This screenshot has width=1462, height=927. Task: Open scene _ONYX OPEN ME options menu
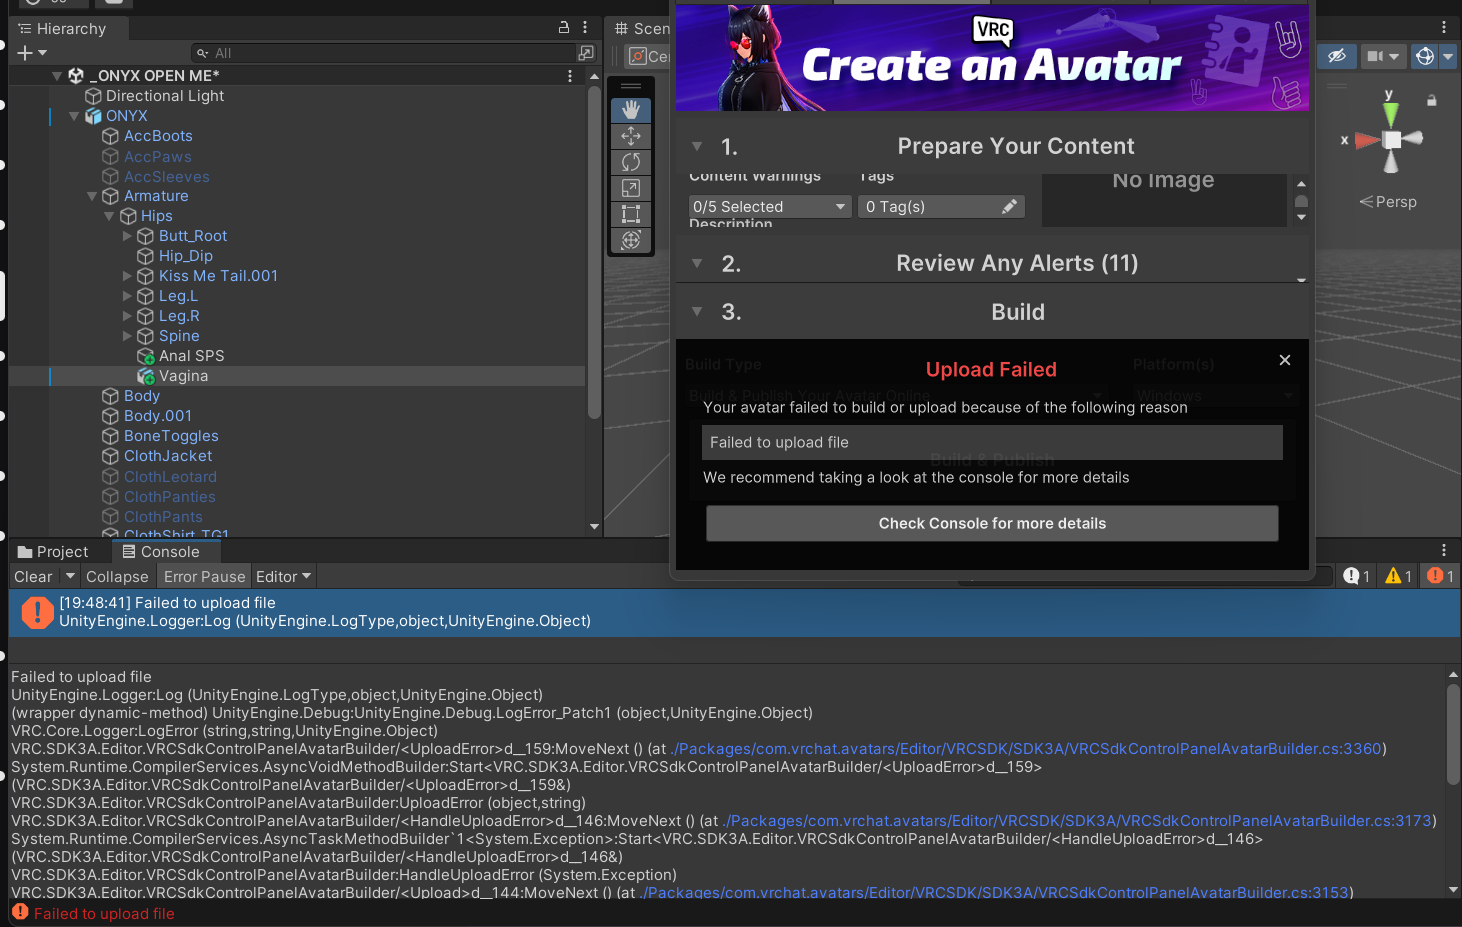coord(570,76)
